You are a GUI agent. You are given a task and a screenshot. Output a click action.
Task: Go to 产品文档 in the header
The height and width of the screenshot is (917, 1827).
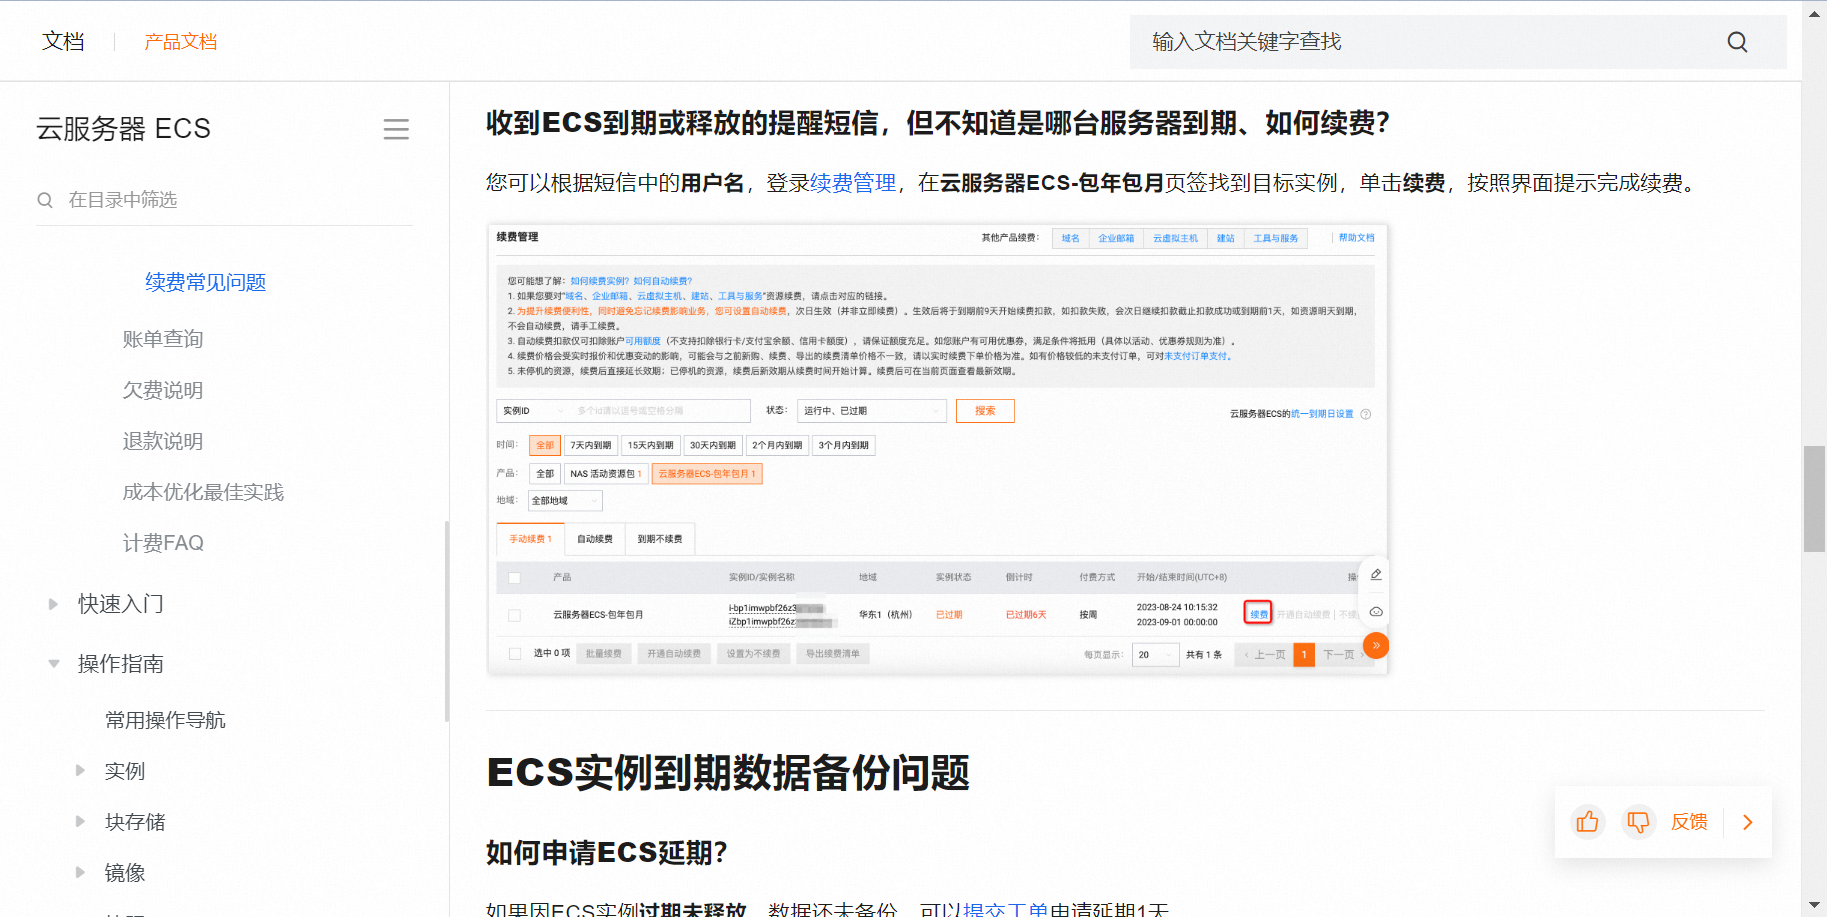coord(180,42)
